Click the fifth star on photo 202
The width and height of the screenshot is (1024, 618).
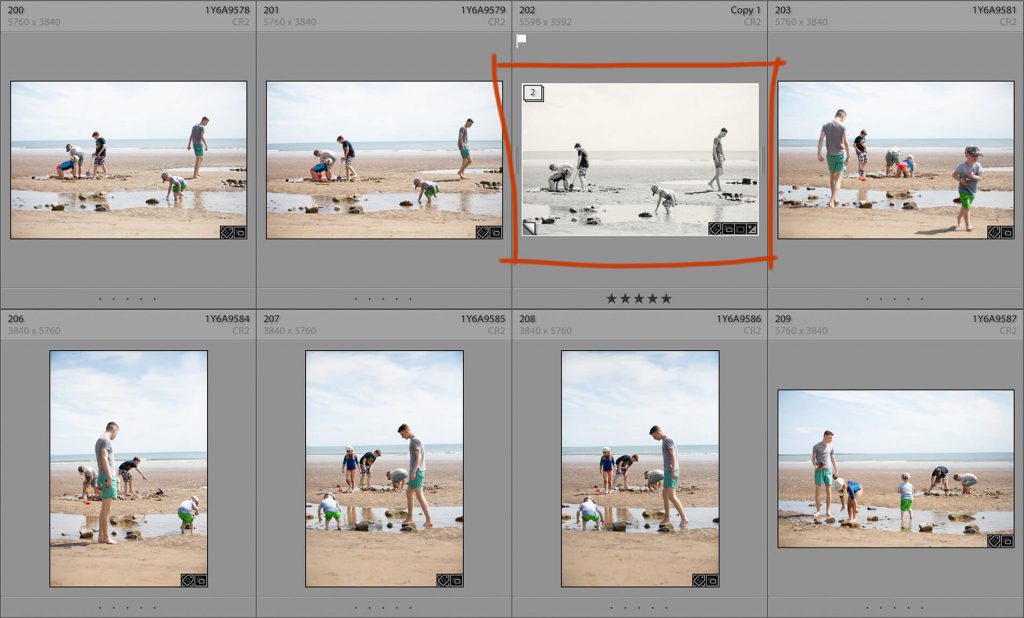pyautogui.click(x=666, y=299)
